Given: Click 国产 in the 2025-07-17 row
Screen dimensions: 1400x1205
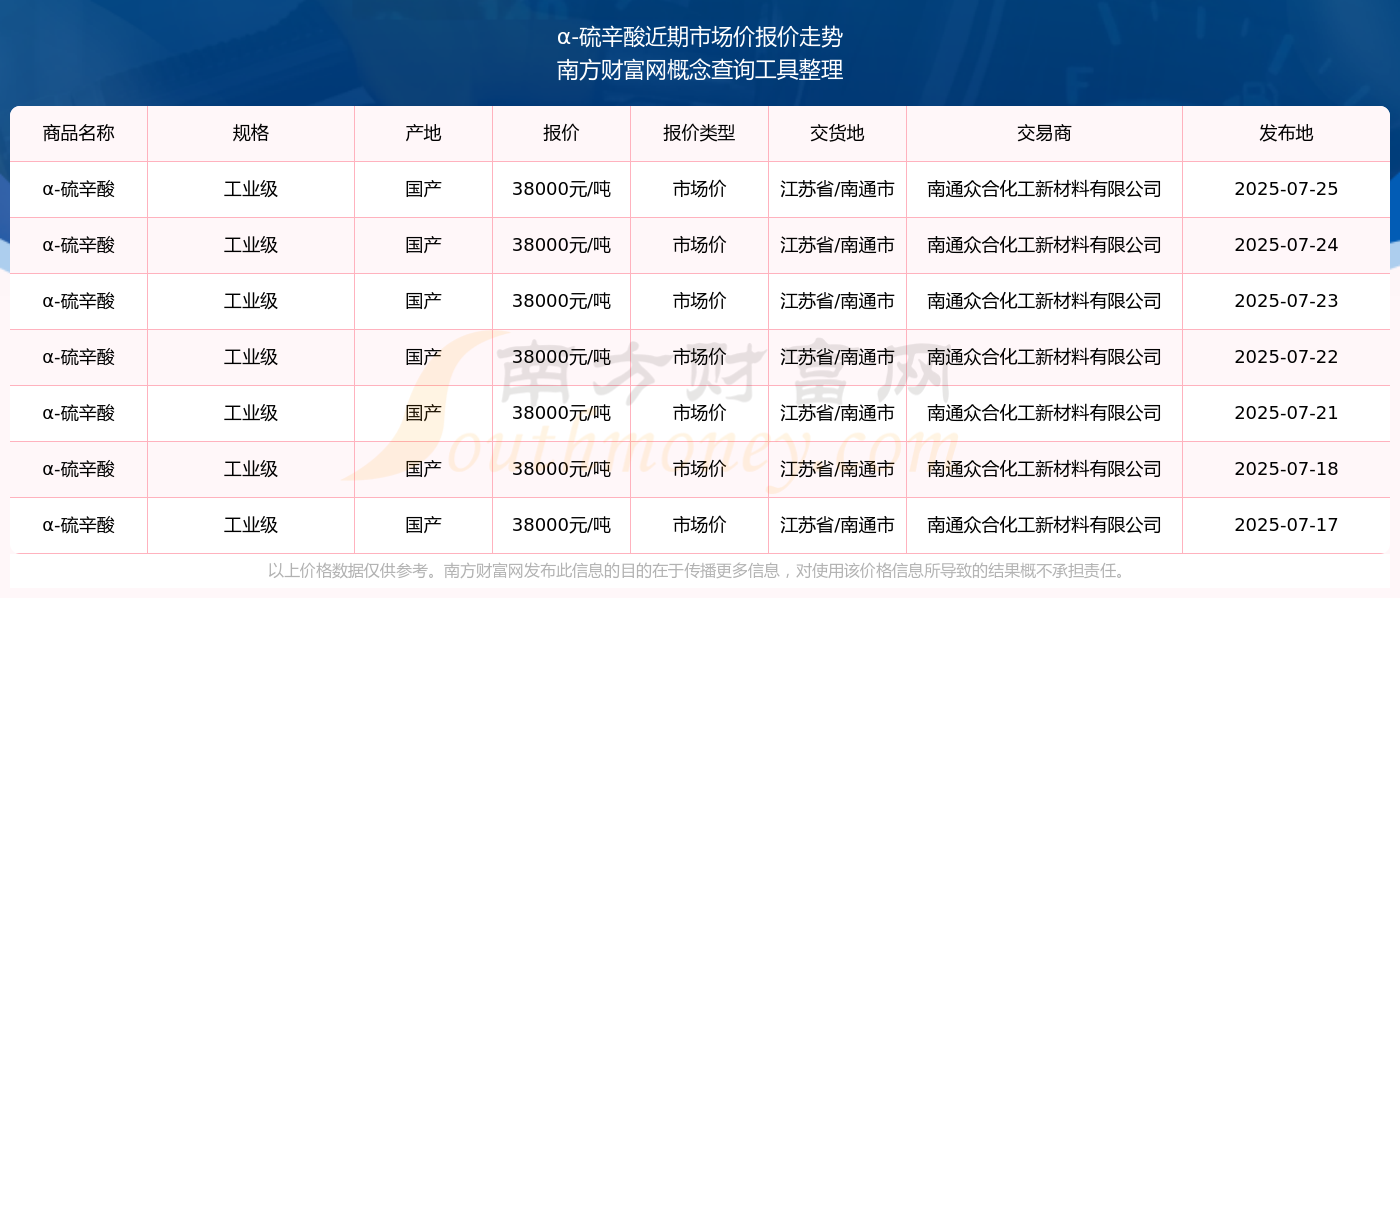Looking at the screenshot, I should [423, 525].
